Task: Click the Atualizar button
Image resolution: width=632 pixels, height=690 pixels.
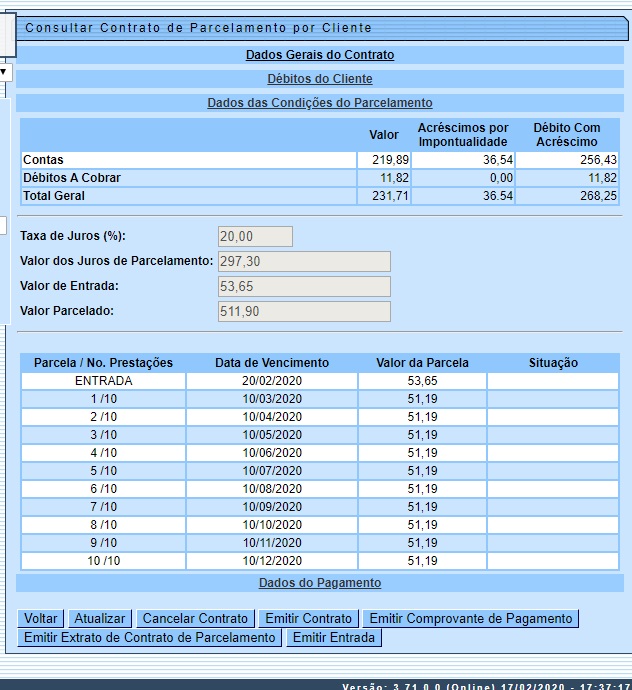Action: [x=100, y=619]
